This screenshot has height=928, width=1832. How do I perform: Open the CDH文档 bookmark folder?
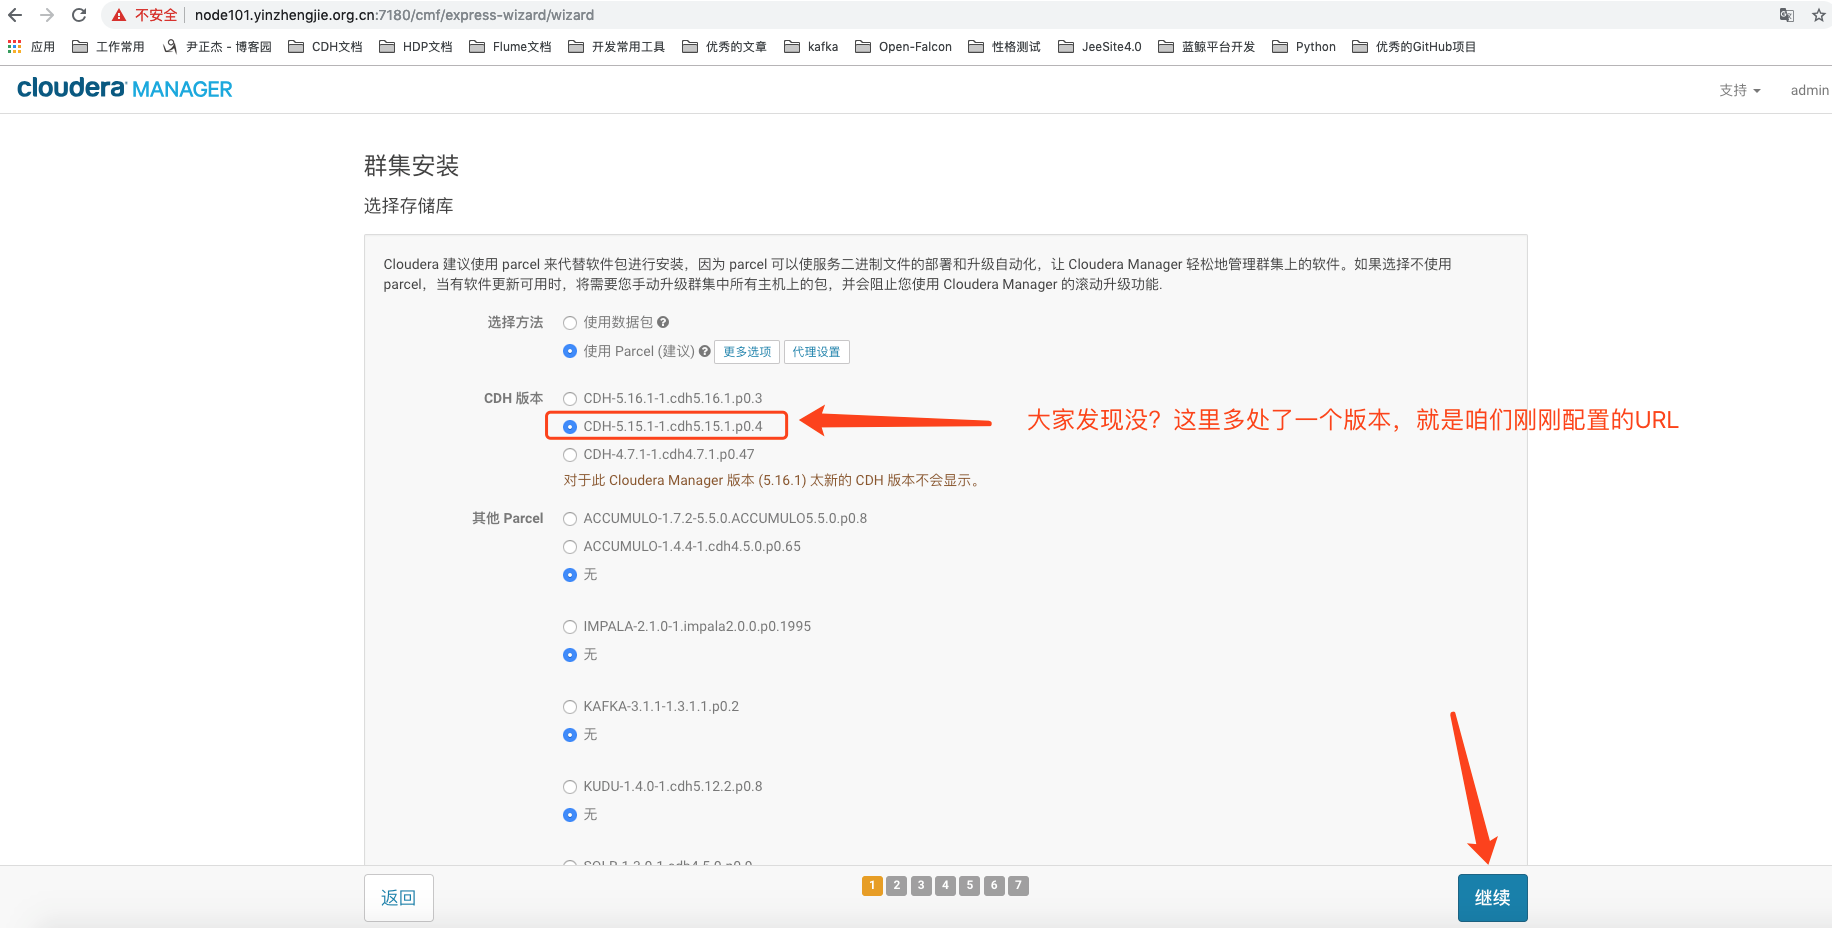pyautogui.click(x=325, y=47)
